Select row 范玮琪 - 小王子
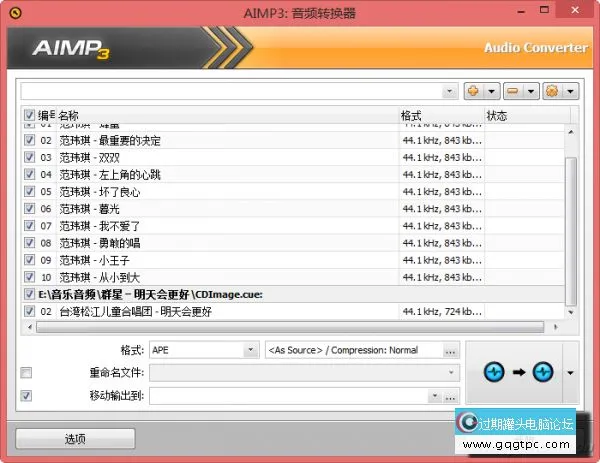The width and height of the screenshot is (600, 463). 293,260
